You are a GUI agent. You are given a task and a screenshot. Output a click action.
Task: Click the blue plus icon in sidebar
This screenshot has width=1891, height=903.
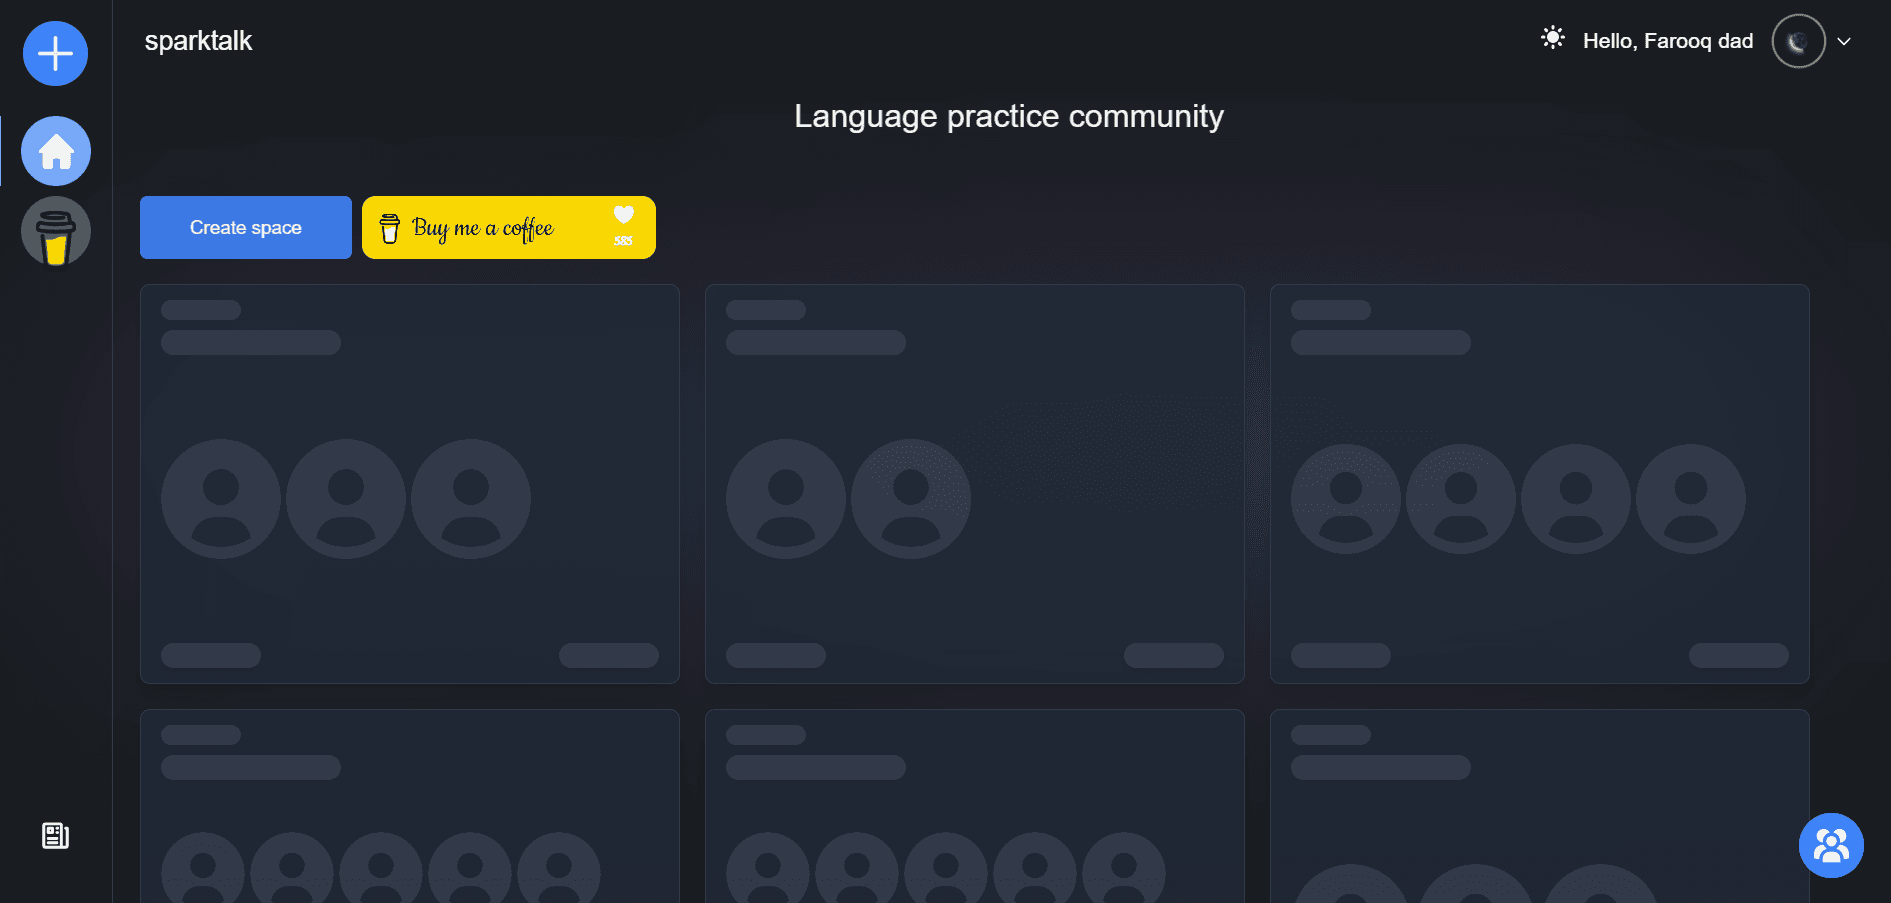click(55, 53)
